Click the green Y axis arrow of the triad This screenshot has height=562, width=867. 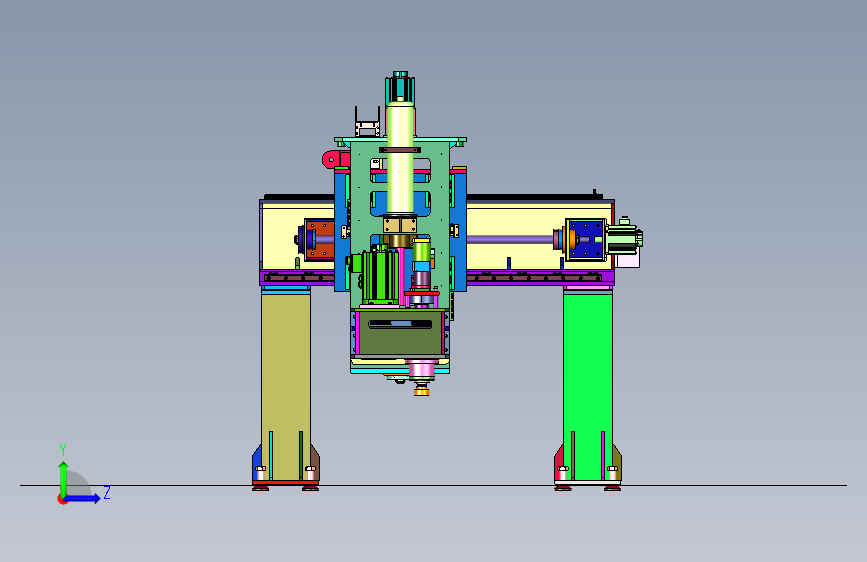[64, 478]
